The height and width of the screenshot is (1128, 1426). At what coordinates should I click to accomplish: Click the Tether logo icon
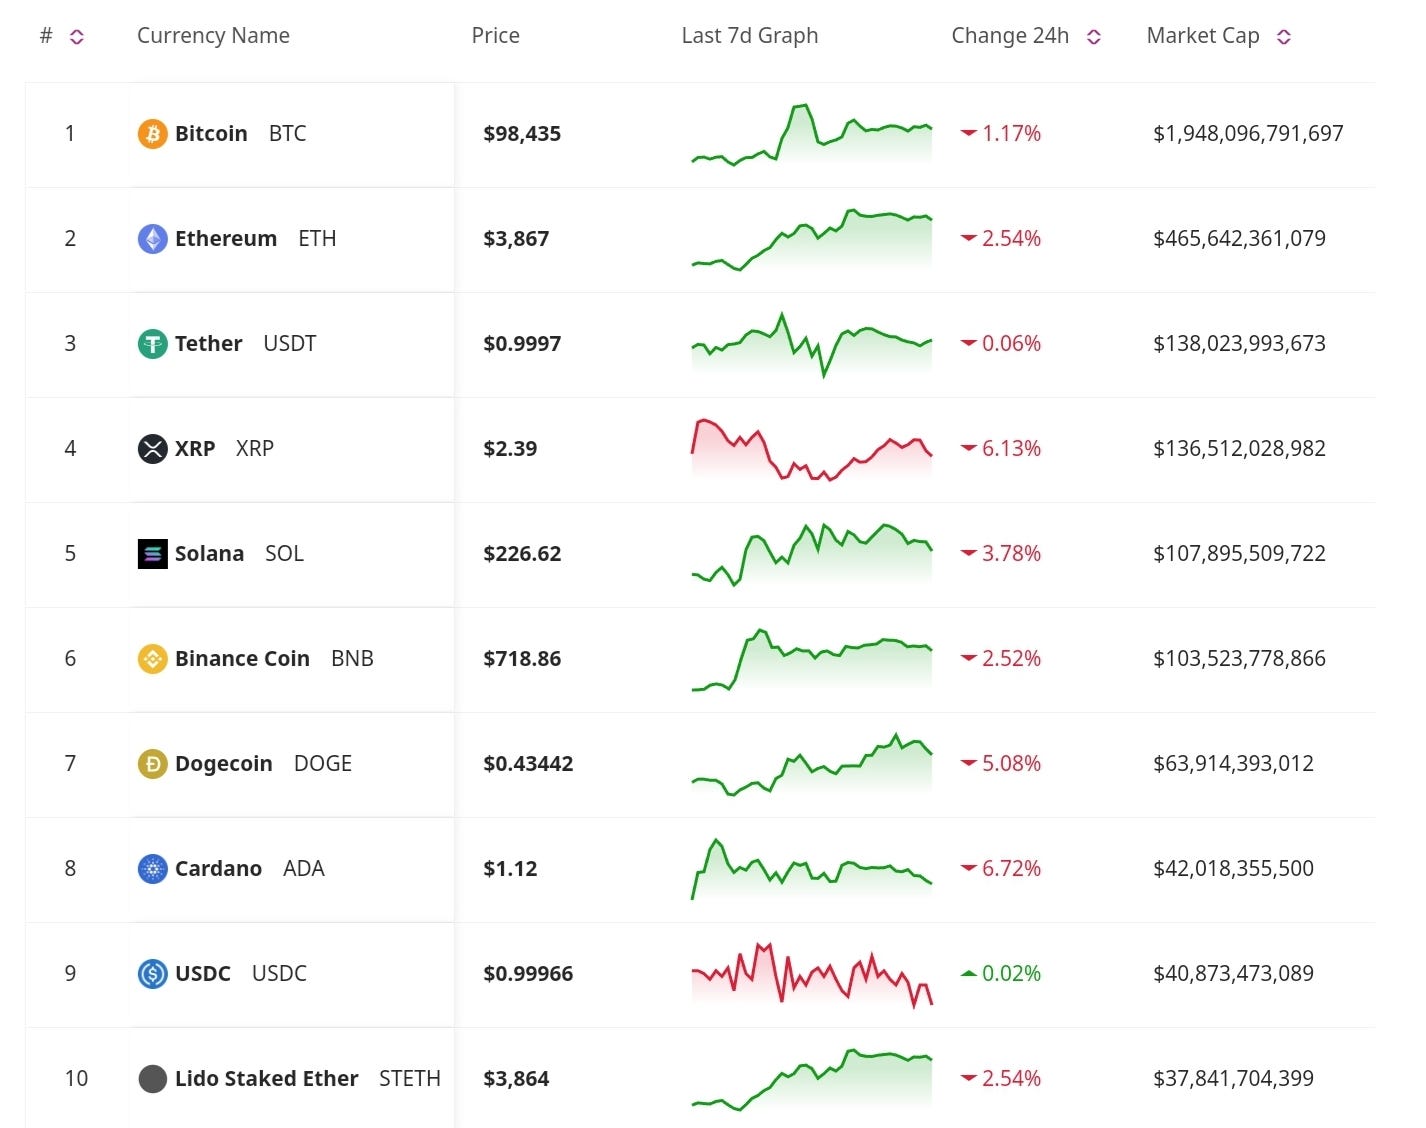152,344
